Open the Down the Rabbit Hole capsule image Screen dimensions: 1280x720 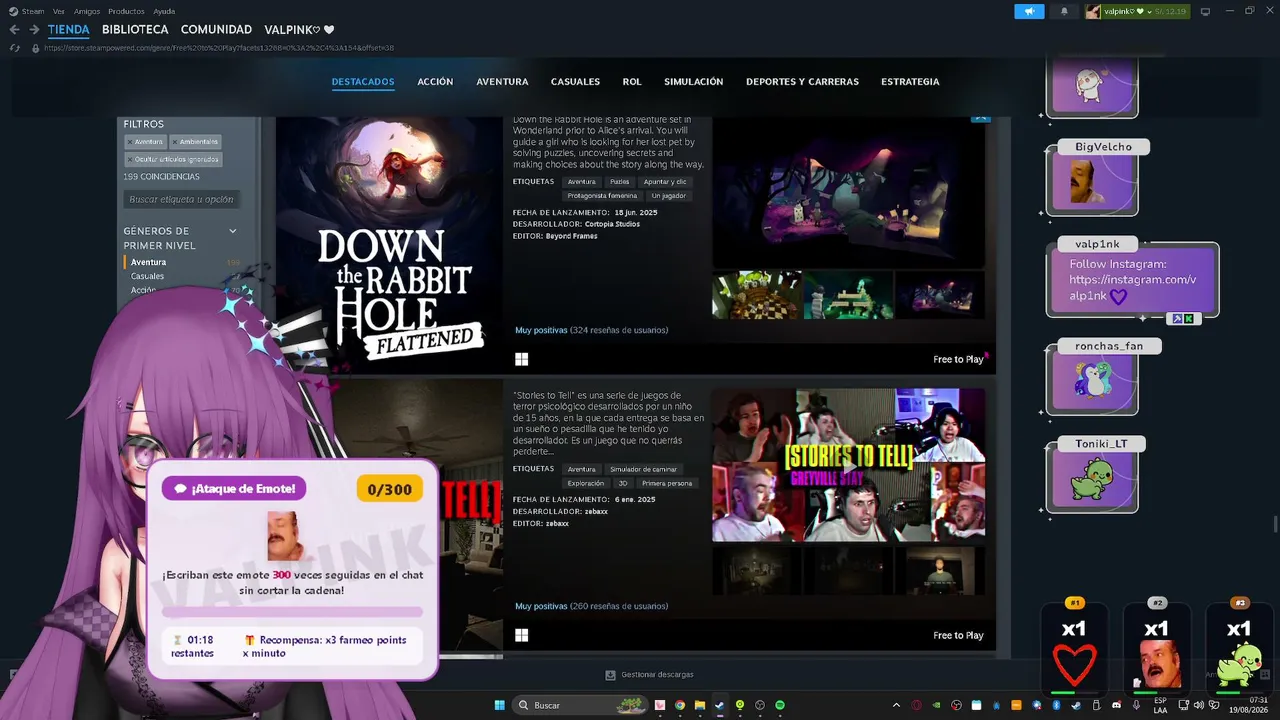click(389, 245)
